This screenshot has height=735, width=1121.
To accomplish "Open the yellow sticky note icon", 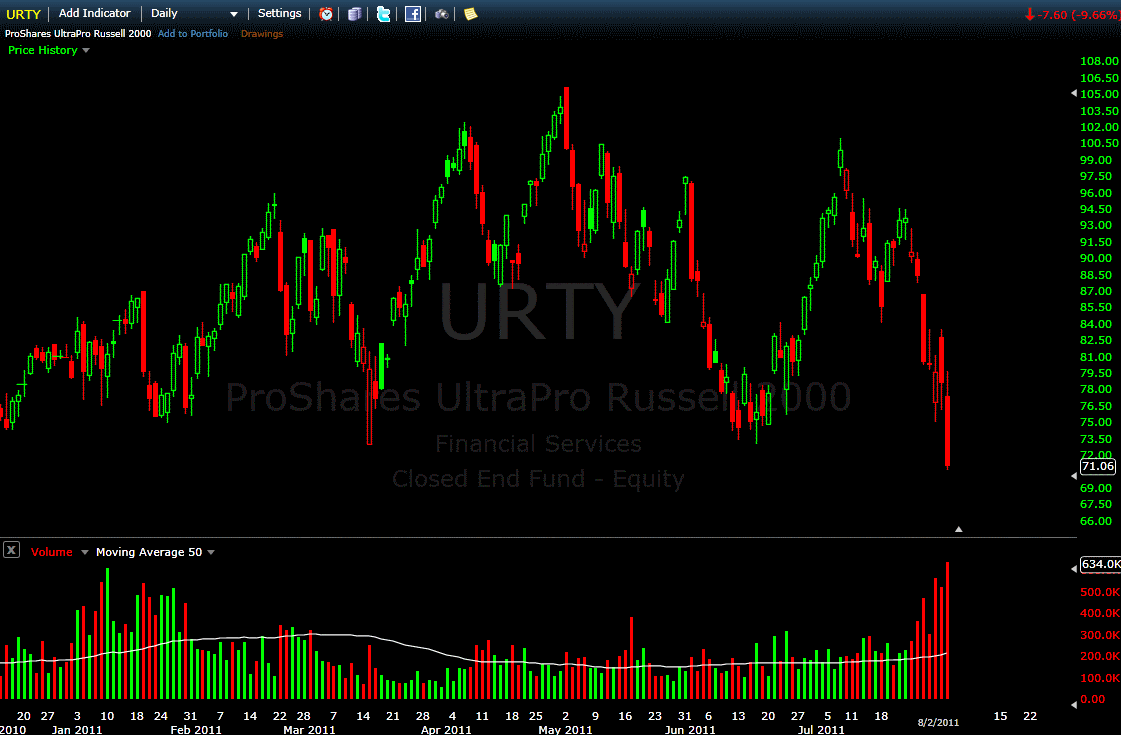I will coord(470,14).
